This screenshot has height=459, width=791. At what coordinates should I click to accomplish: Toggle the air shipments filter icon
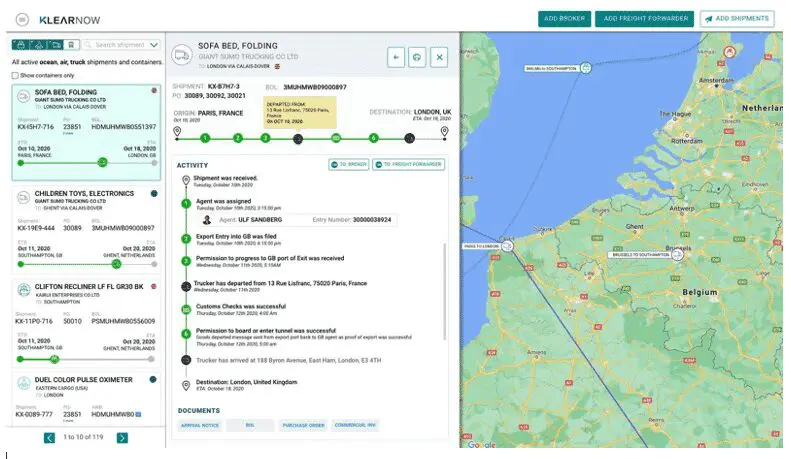[x=38, y=45]
